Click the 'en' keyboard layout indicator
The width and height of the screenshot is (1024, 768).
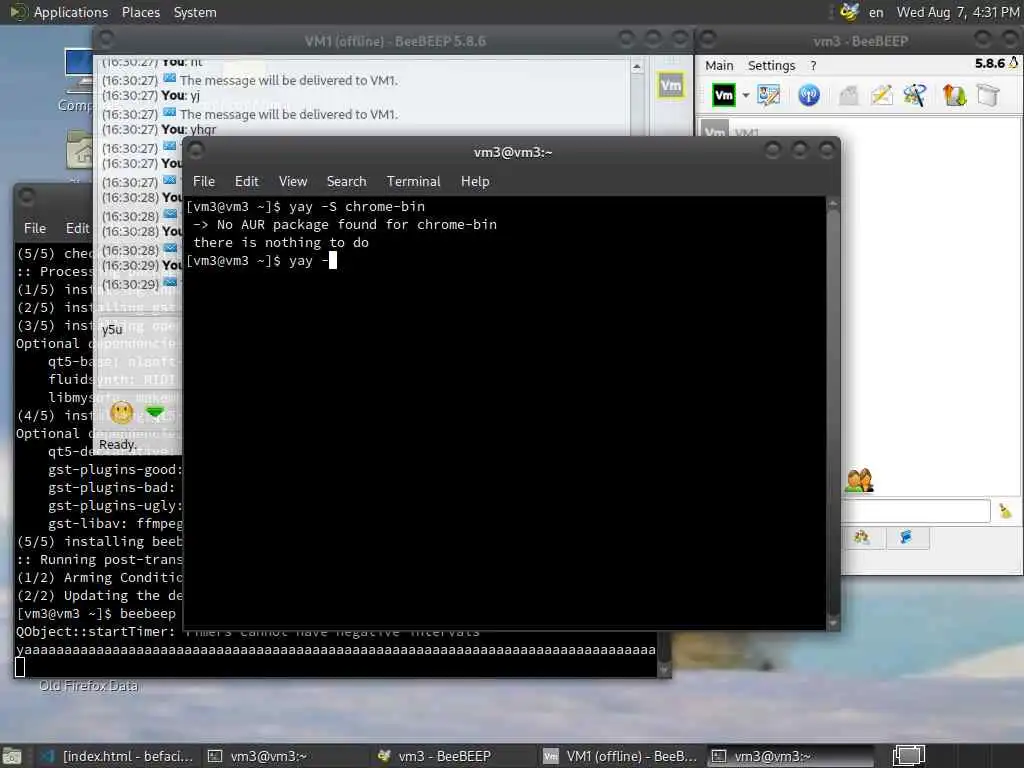tap(876, 12)
